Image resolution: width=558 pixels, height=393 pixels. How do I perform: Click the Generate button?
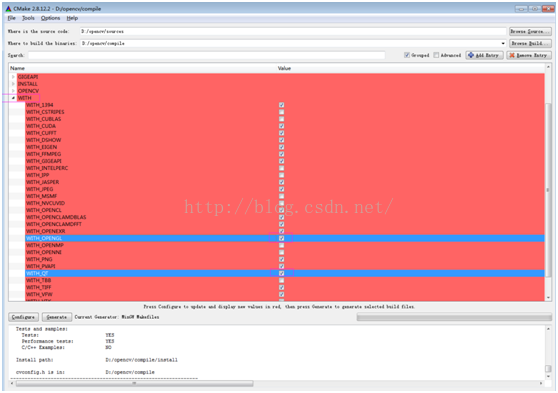57,317
